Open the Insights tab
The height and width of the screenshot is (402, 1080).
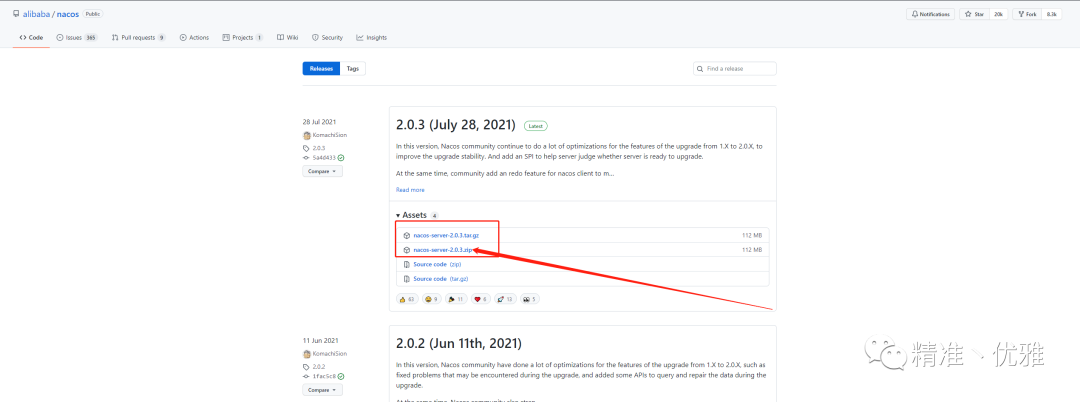tap(371, 38)
